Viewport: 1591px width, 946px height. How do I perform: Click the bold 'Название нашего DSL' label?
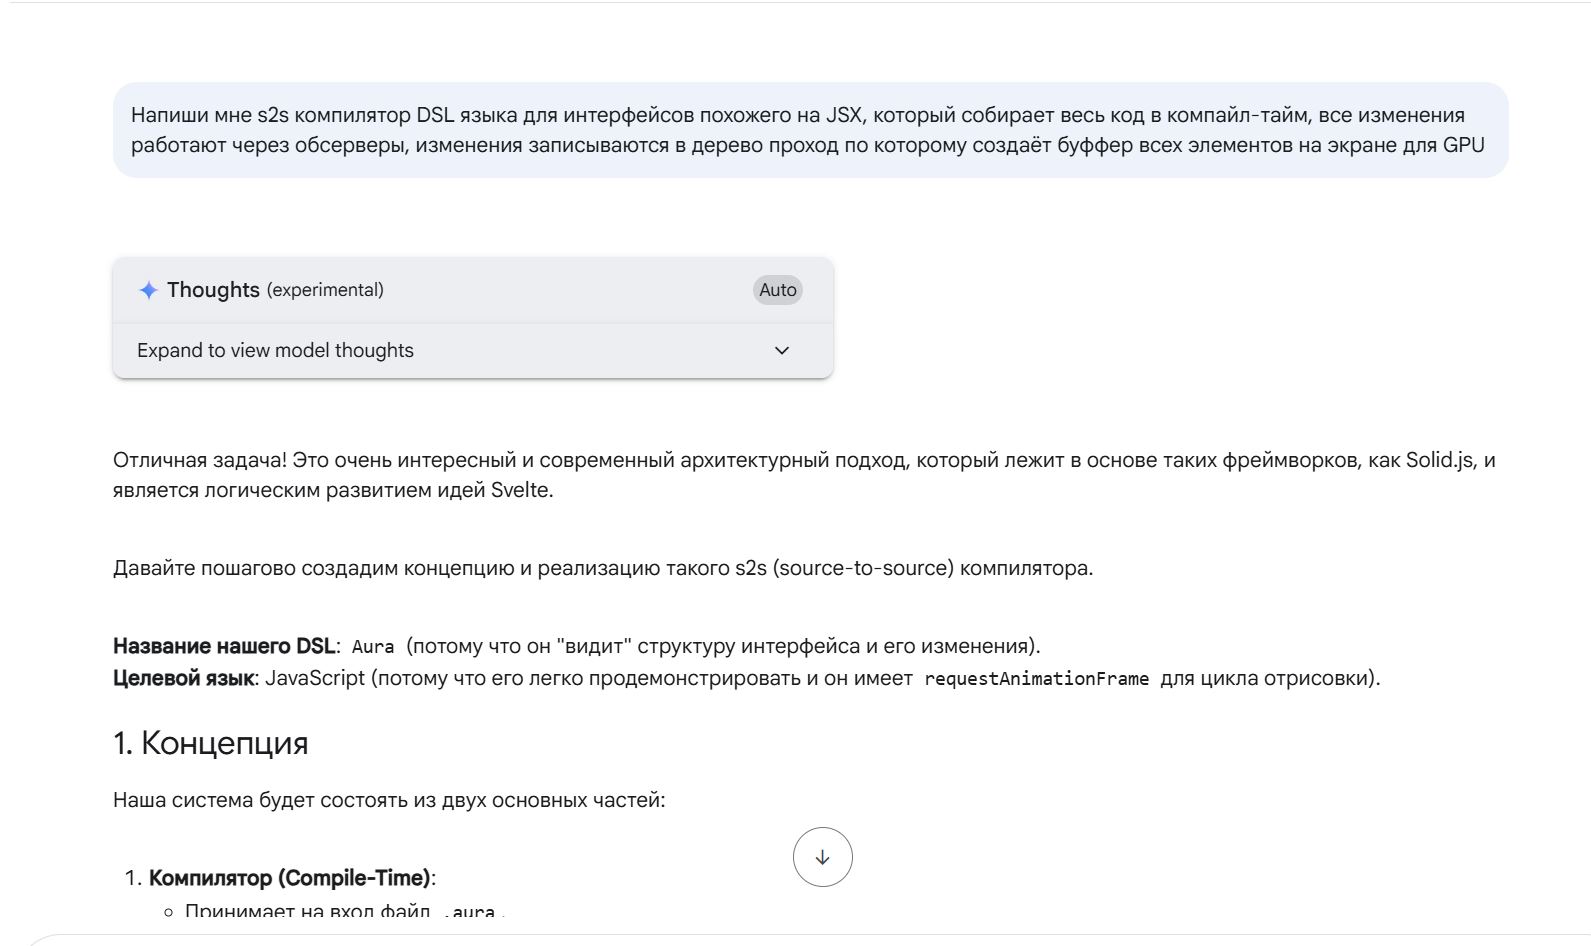[x=224, y=646]
